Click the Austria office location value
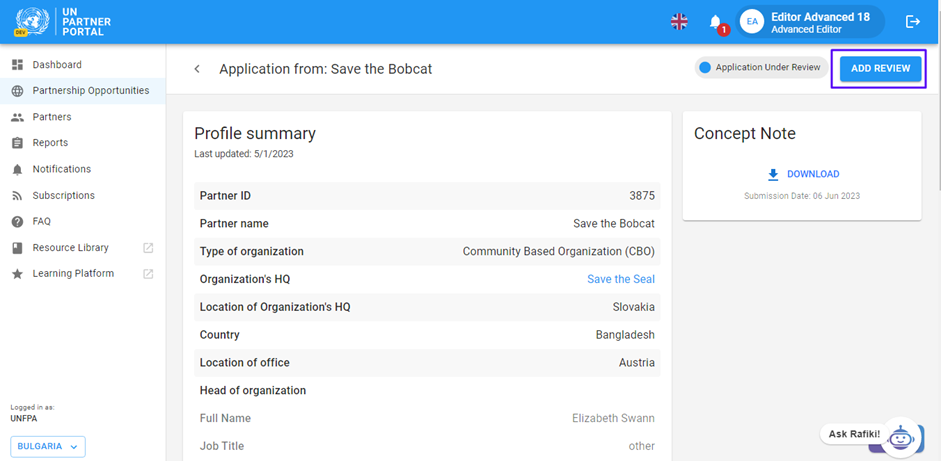The height and width of the screenshot is (461, 941). pyautogui.click(x=637, y=363)
